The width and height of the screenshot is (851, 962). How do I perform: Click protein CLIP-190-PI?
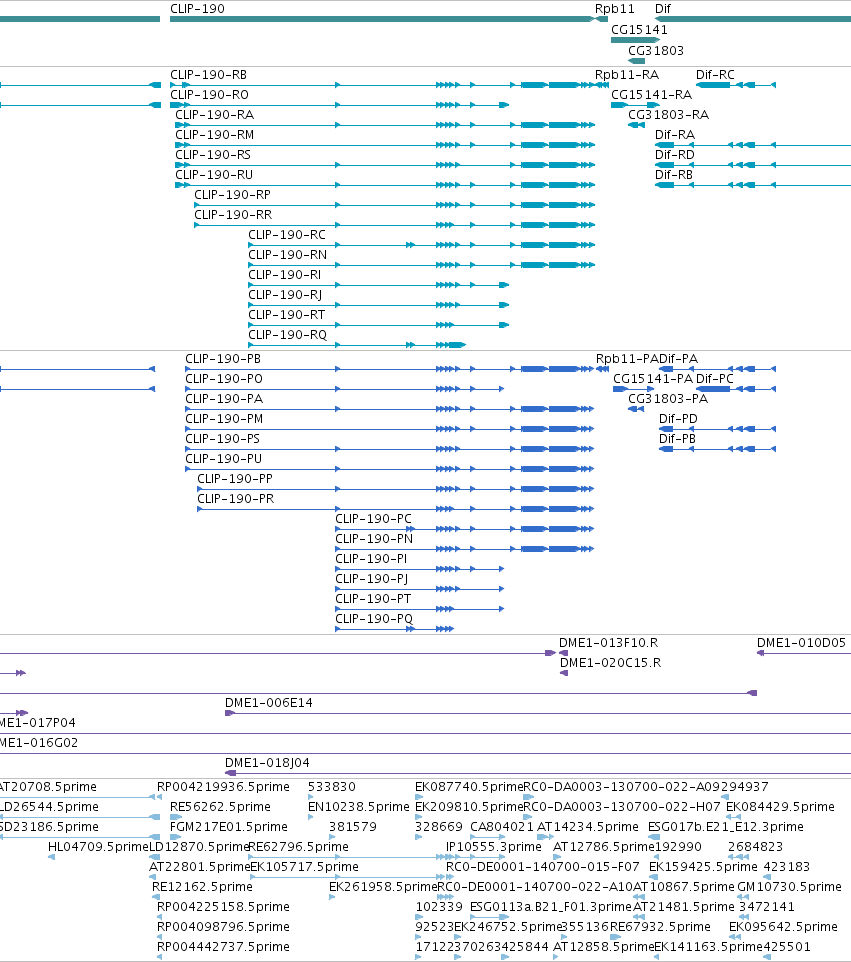[371, 559]
